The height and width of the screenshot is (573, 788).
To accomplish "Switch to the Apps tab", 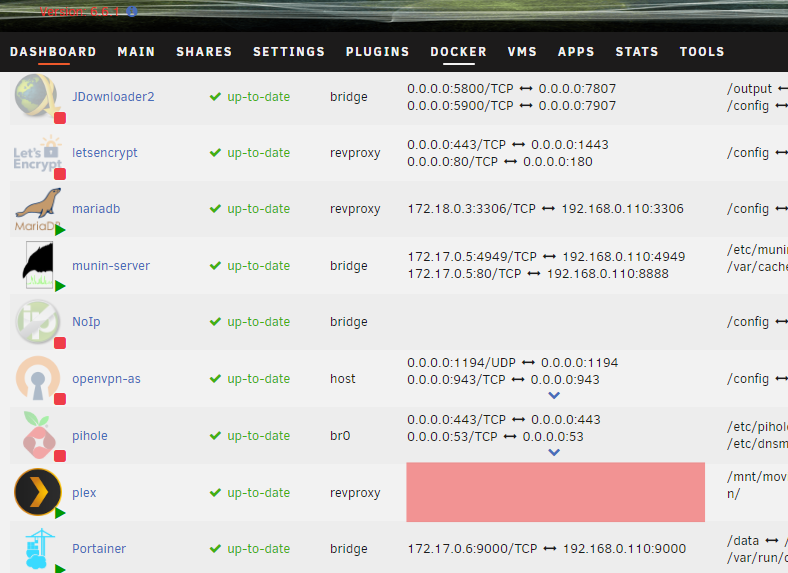I will coord(576,52).
